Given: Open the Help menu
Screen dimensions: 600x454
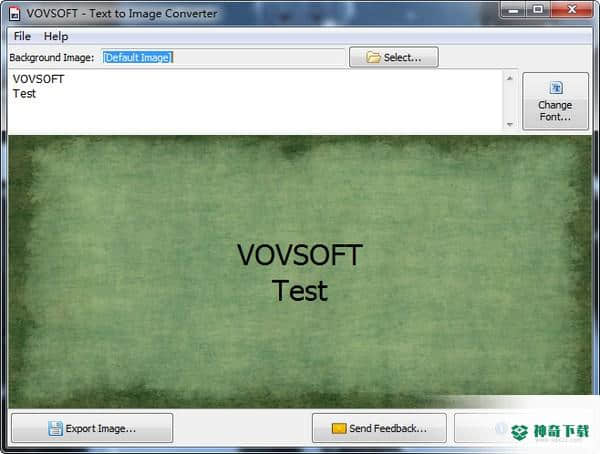Looking at the screenshot, I should (56, 36).
